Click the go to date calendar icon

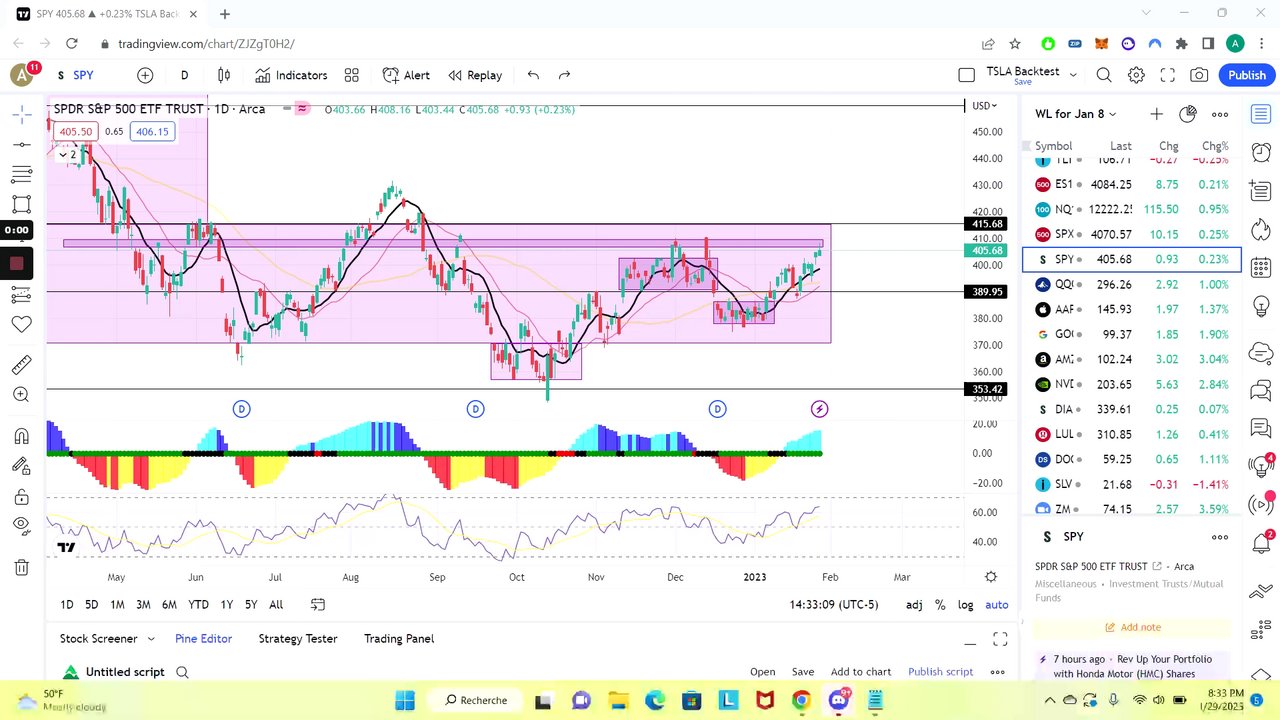[x=318, y=604]
